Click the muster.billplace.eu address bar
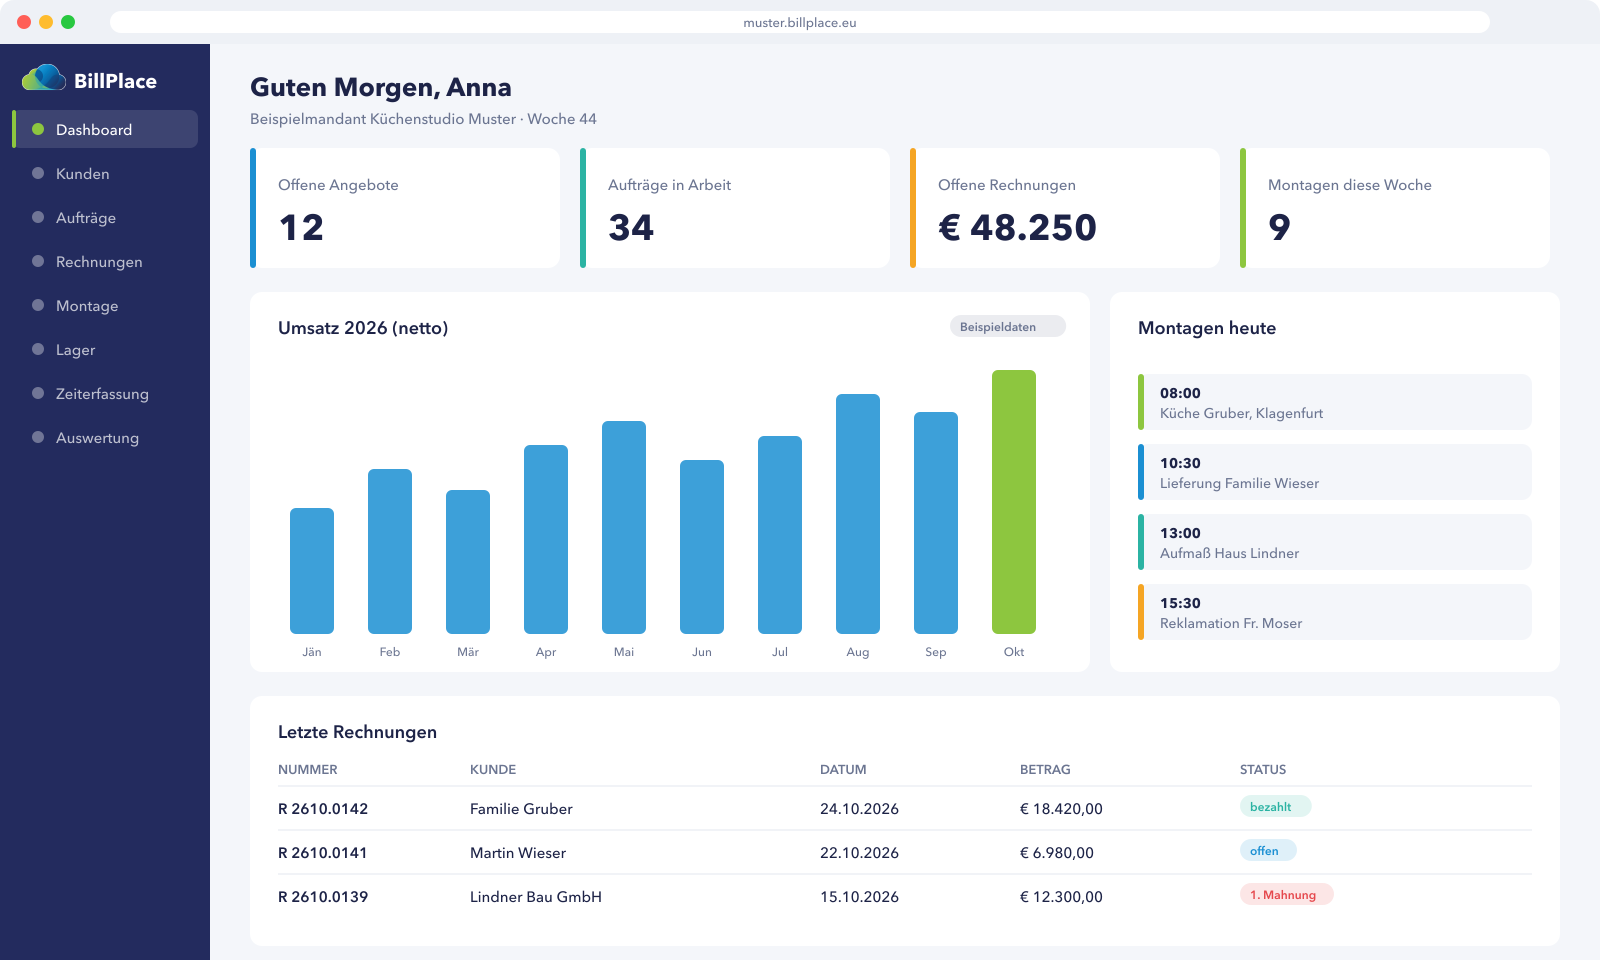Screen dimensions: 1600x960 pyautogui.click(x=800, y=22)
